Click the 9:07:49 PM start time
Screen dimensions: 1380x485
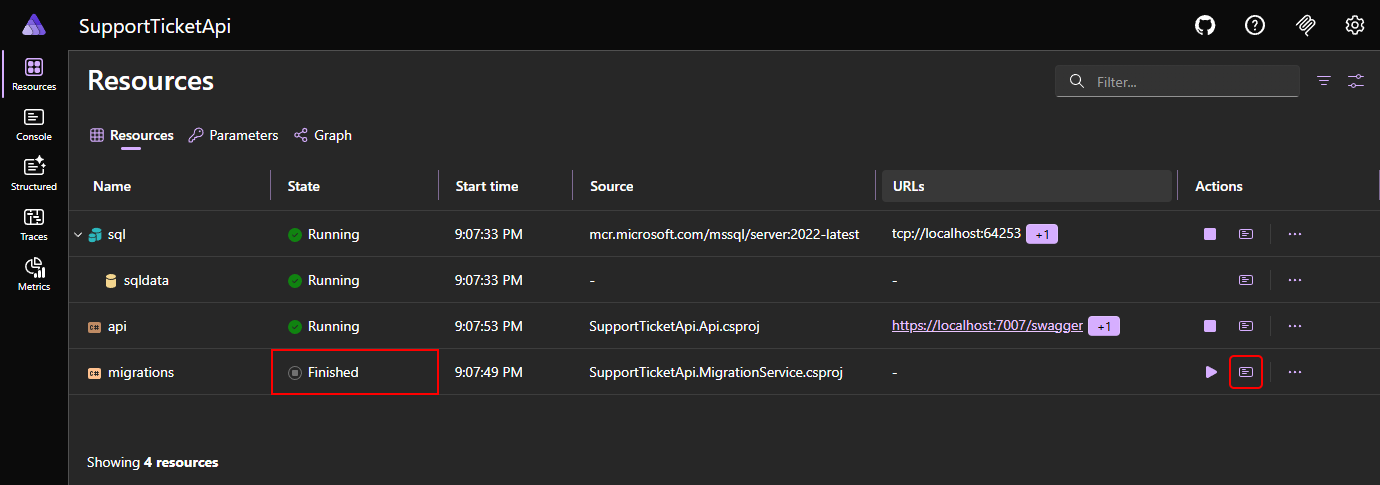pos(489,372)
